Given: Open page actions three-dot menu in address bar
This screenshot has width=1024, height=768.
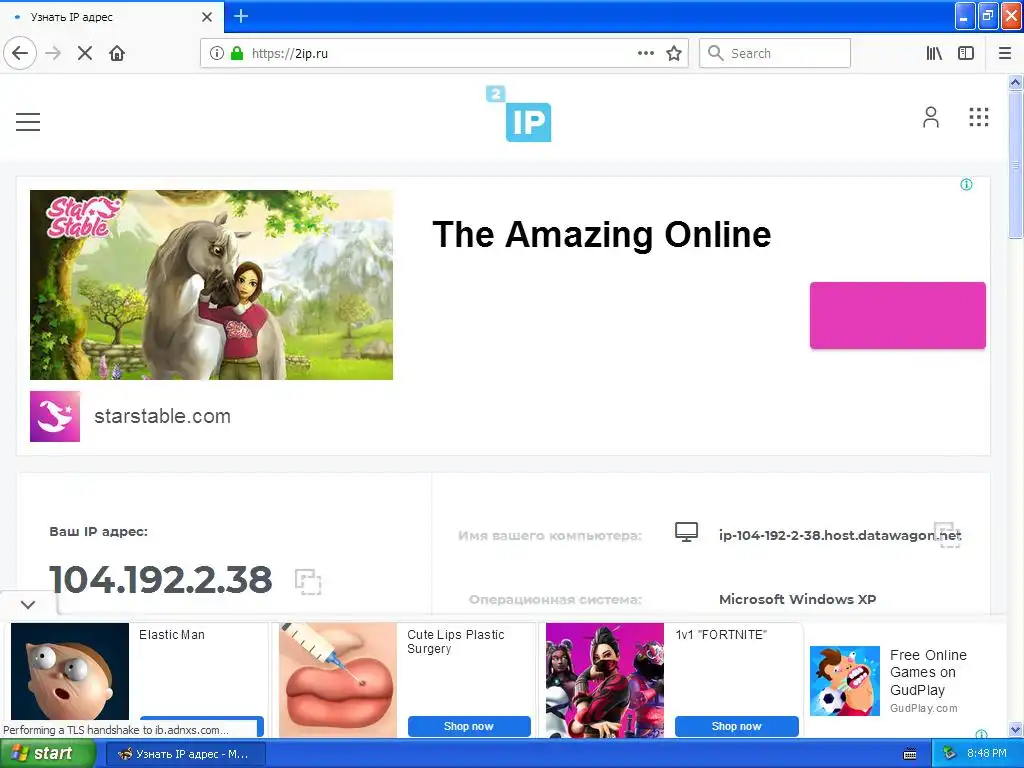Looking at the screenshot, I should (x=645, y=53).
